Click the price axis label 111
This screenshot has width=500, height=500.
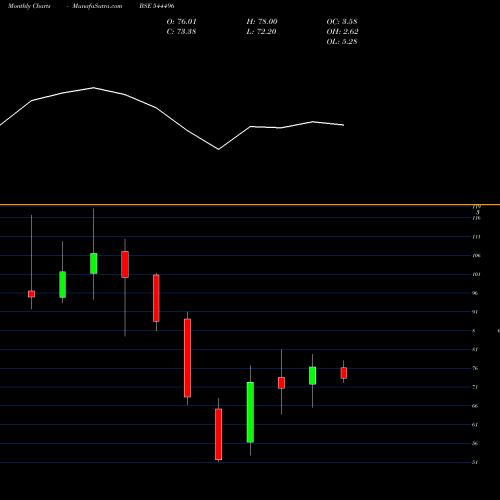(x=476, y=237)
